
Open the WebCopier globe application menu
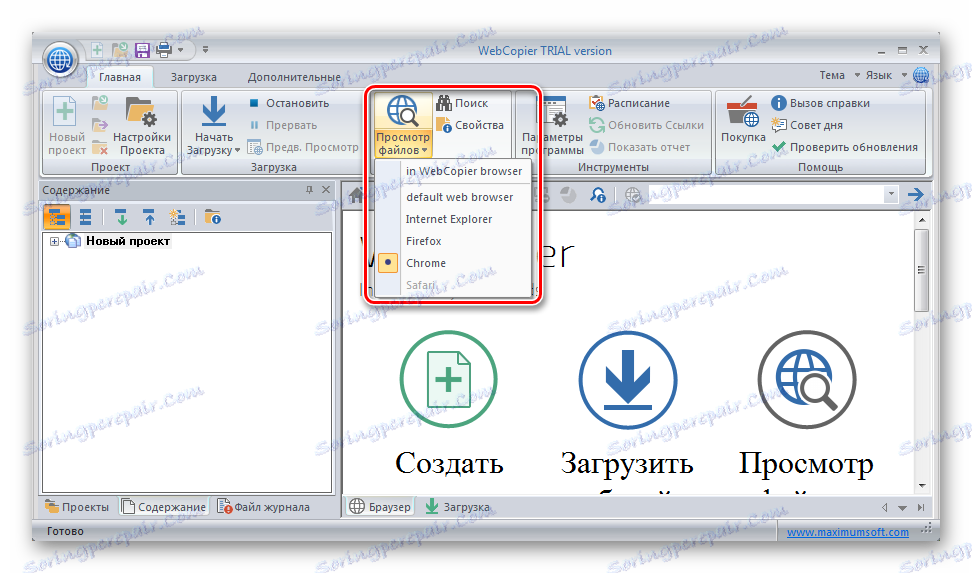pos(60,60)
